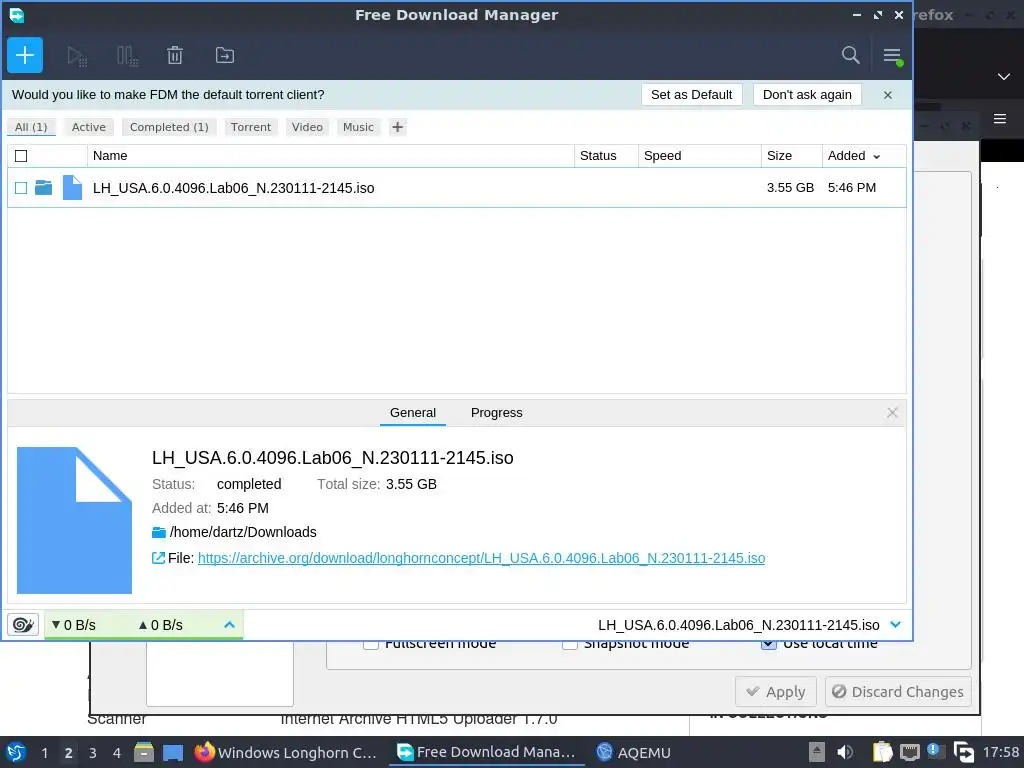Click the file icon in the LH_USA row

tap(72, 188)
